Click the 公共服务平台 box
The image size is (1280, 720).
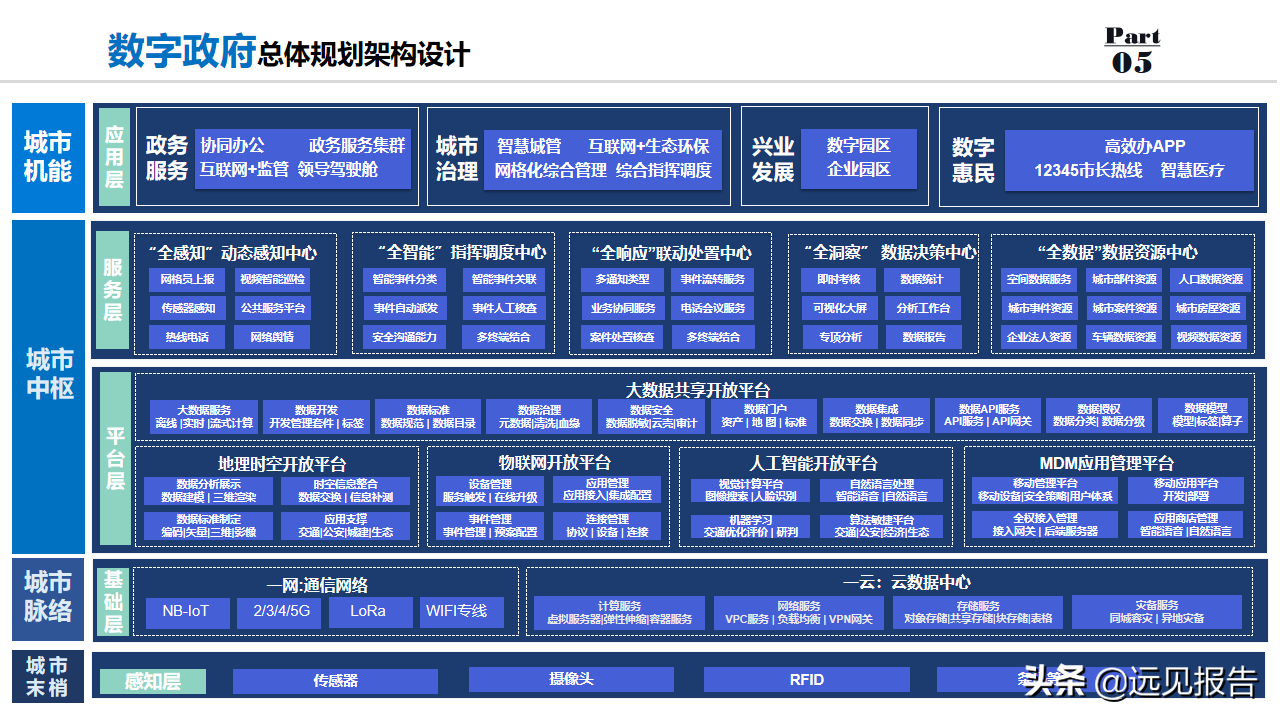tap(272, 308)
